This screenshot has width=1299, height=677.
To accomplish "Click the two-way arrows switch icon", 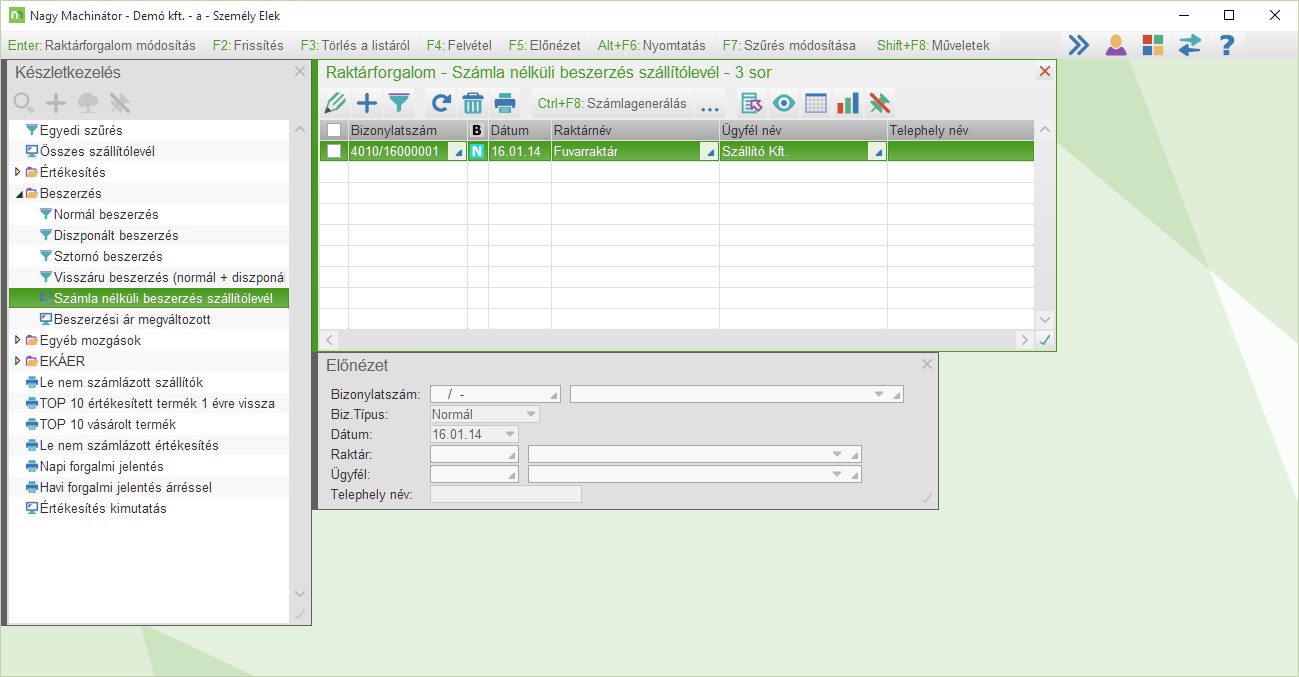I will [1190, 45].
